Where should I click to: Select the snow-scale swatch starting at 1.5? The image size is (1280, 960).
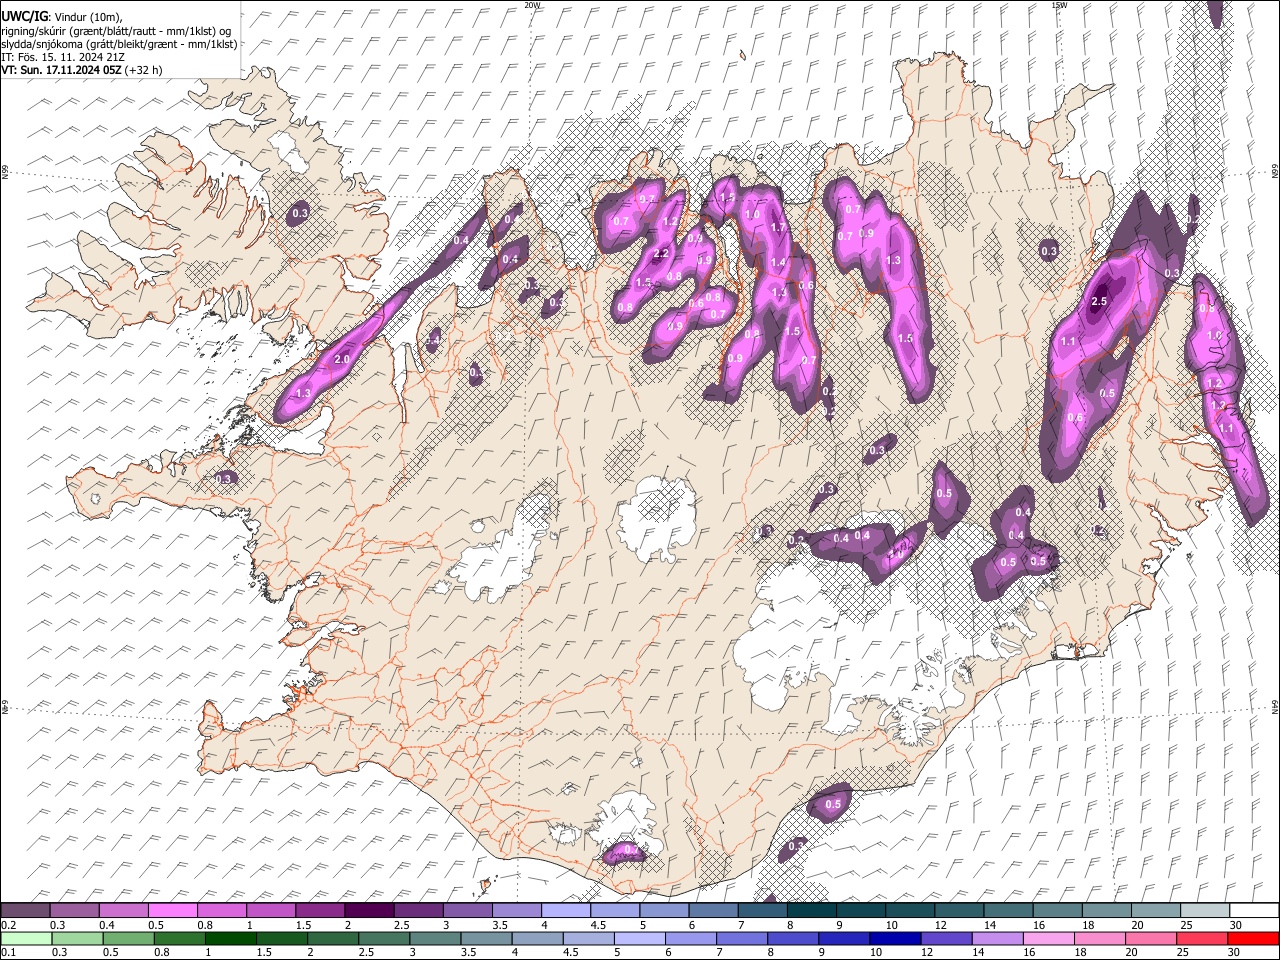[x=319, y=910]
